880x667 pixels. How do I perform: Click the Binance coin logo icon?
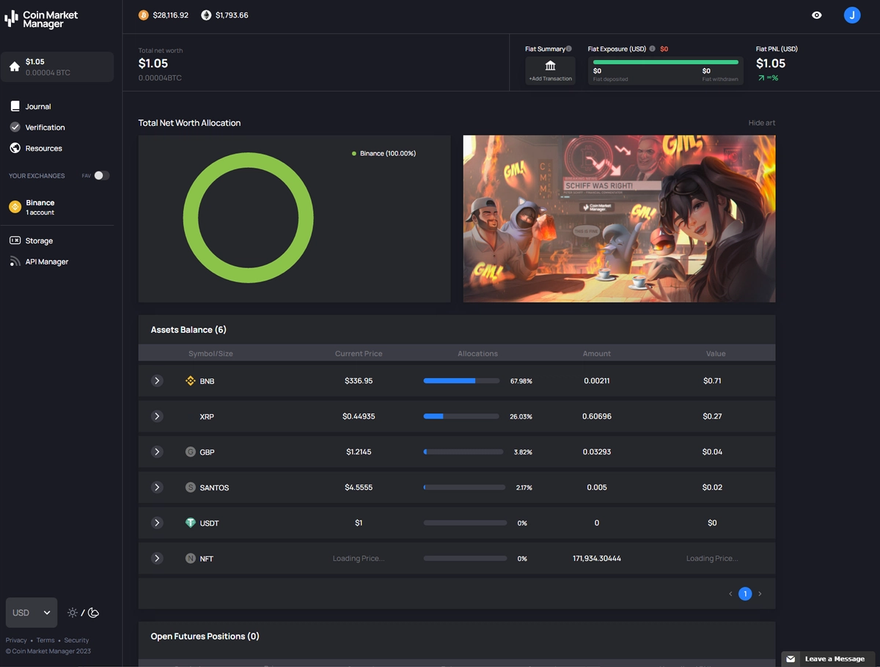[15, 207]
